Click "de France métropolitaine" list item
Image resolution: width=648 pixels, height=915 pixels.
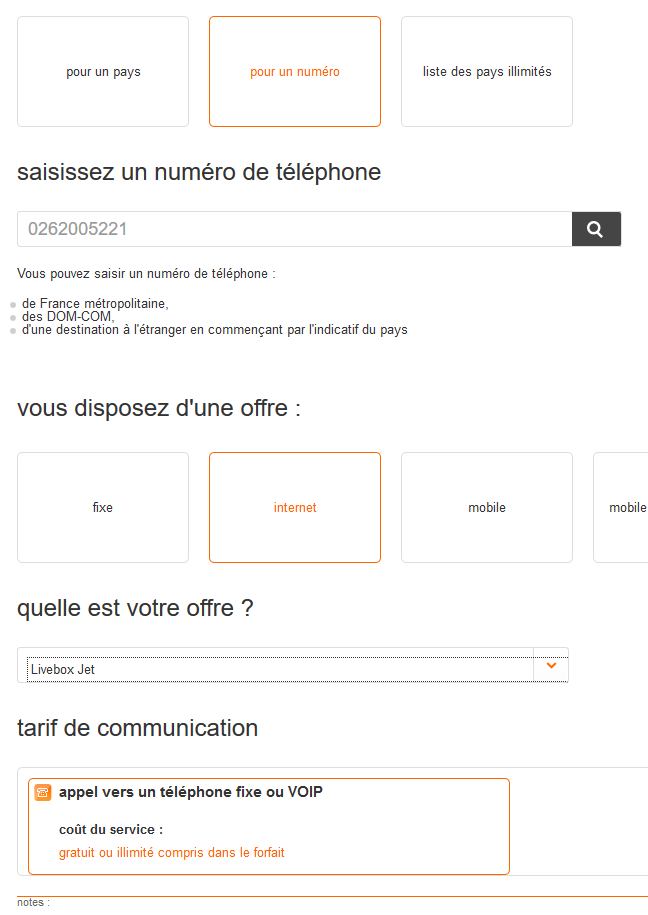coord(95,304)
